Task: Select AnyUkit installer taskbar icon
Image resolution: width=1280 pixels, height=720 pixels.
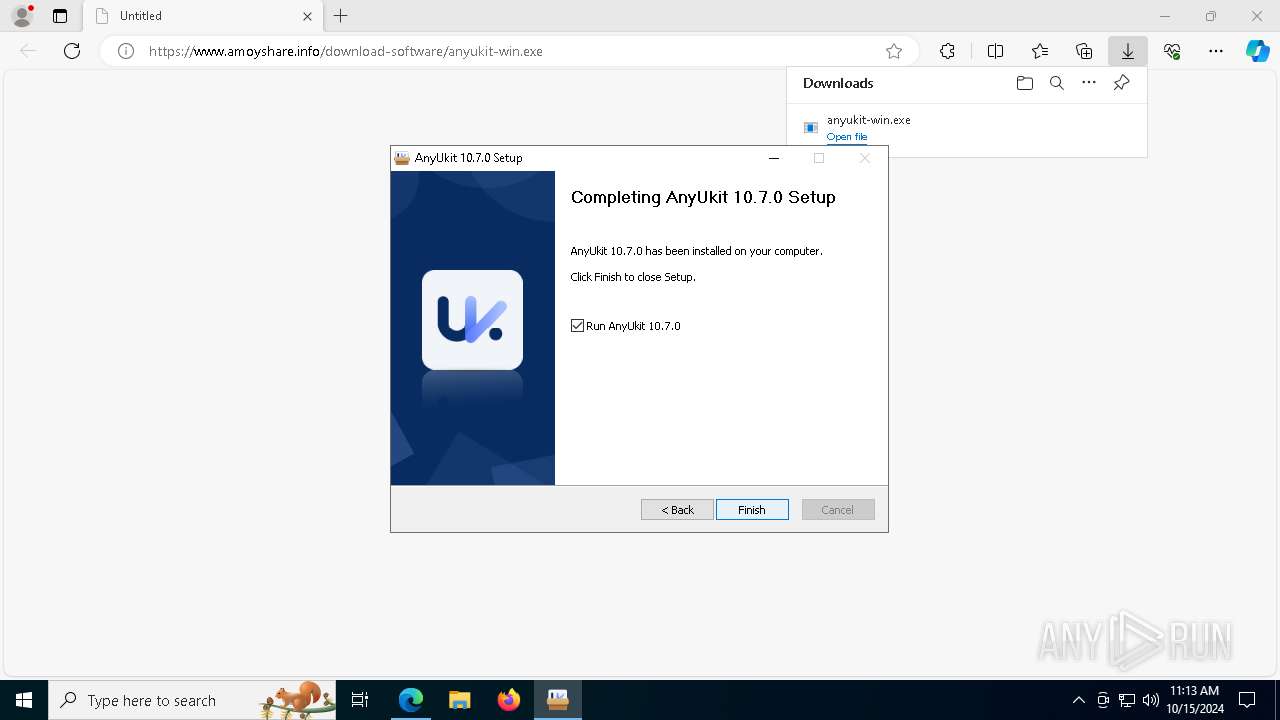Action: [x=558, y=700]
